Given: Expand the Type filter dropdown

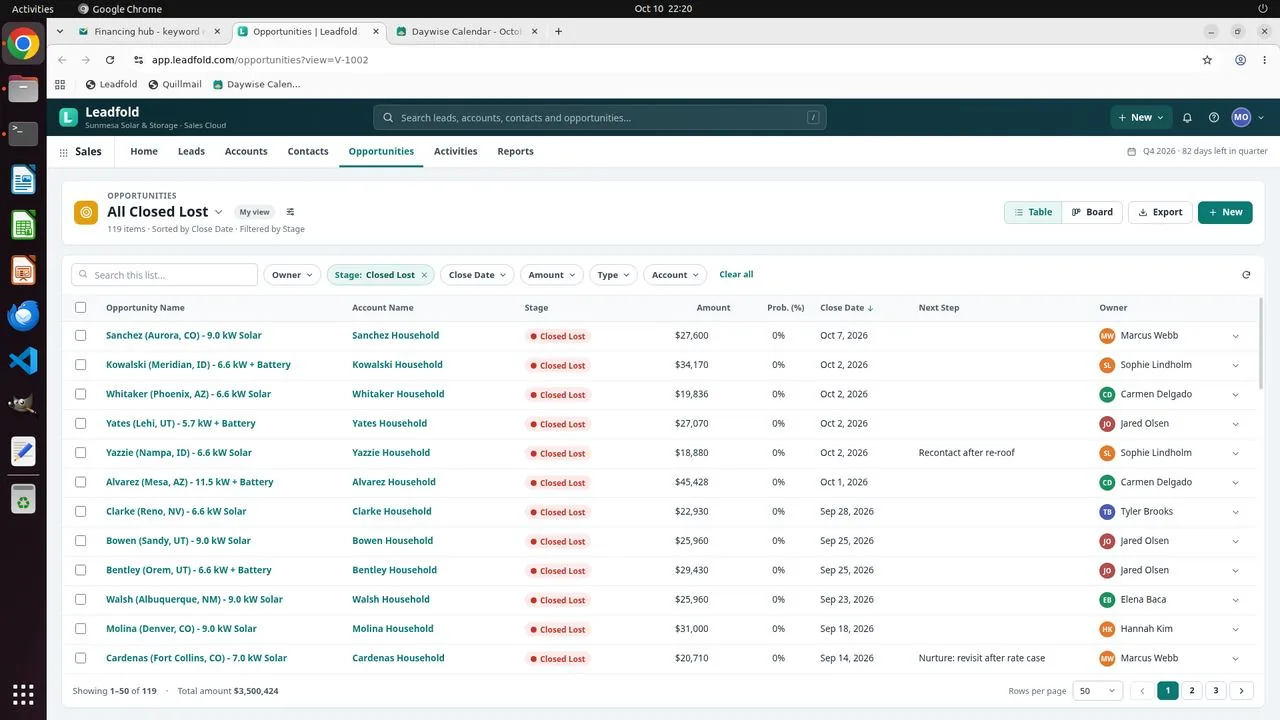Looking at the screenshot, I should click(613, 275).
